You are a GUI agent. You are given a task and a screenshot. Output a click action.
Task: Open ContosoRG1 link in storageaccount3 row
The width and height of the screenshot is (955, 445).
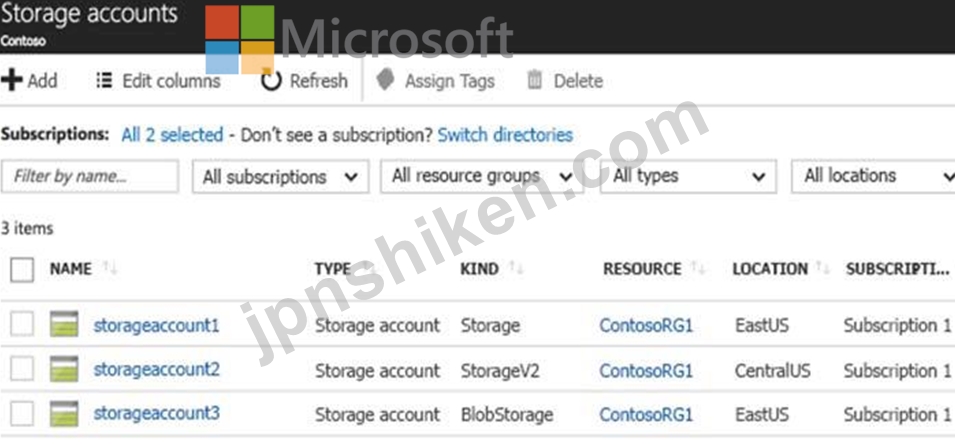[646, 415]
